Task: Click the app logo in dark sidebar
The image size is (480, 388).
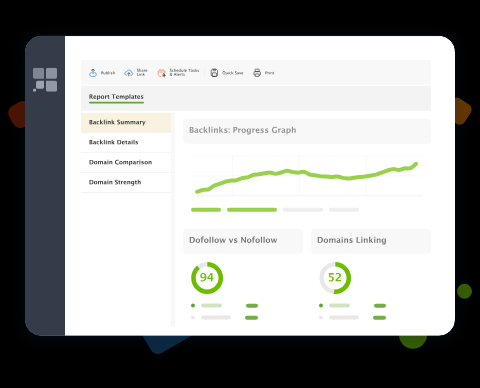Action: (x=45, y=80)
